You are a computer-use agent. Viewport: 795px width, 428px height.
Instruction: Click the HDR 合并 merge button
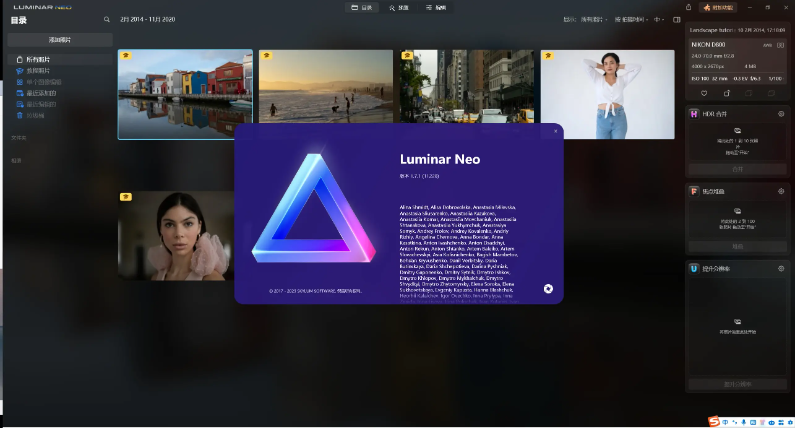click(x=738, y=169)
